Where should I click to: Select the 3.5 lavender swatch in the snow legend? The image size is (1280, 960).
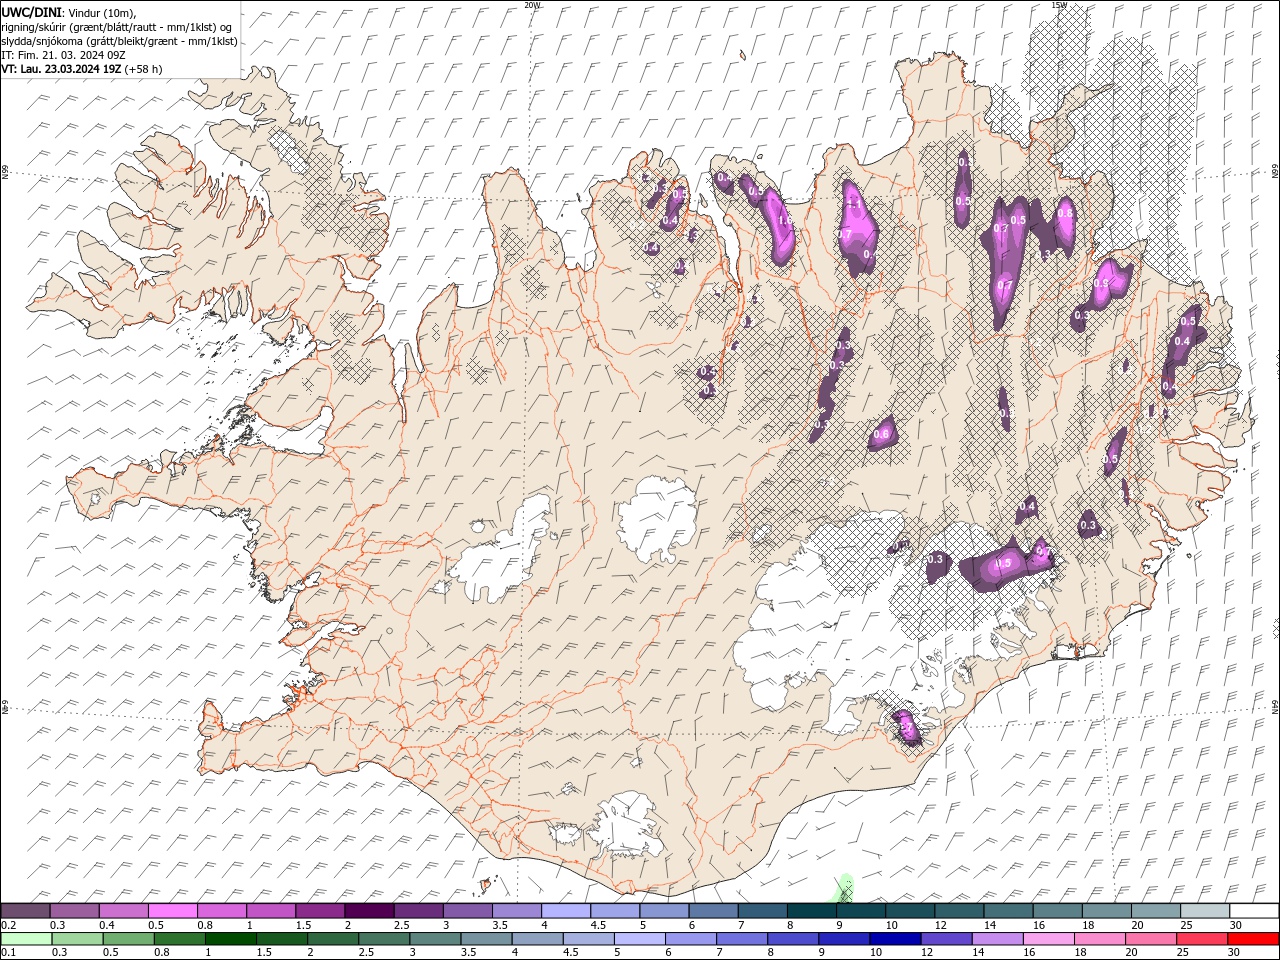(x=517, y=911)
